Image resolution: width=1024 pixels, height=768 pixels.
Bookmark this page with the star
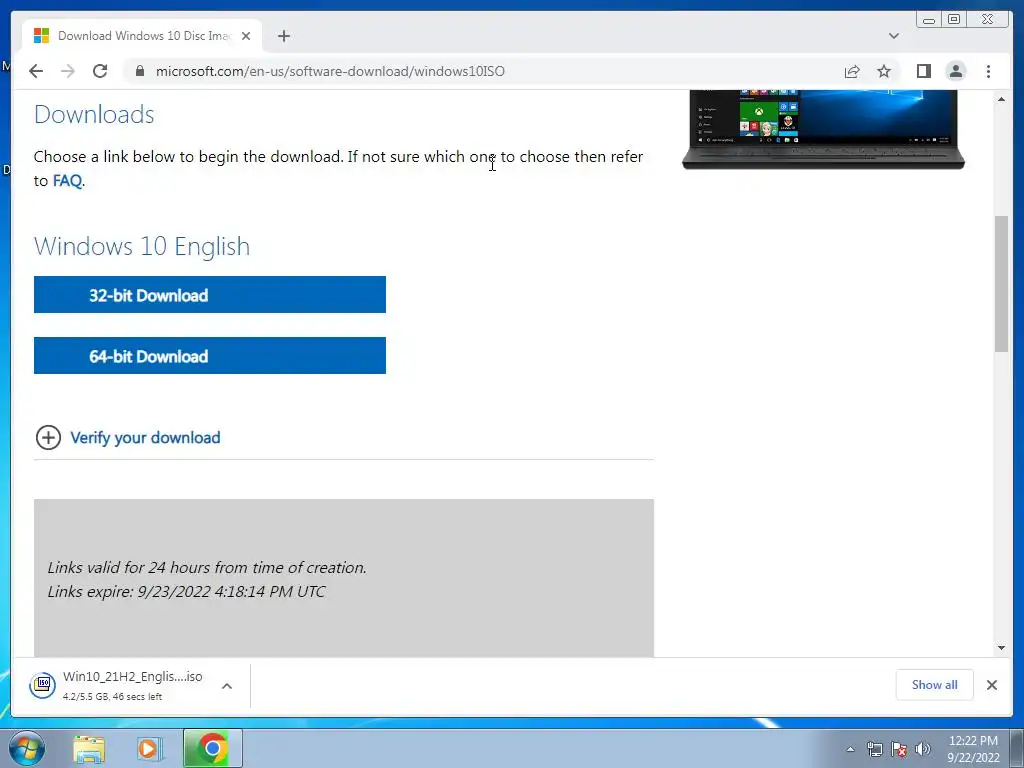(x=884, y=71)
